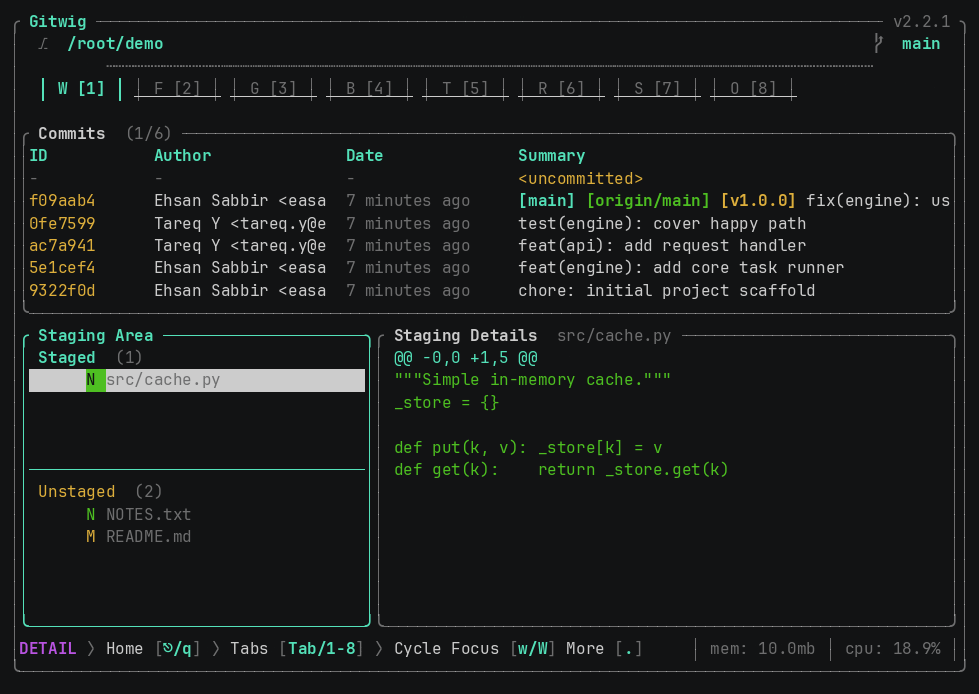Viewport: 979px width, 694px height.
Task: Click the diff line 'def get(k)'
Action: click(561, 469)
